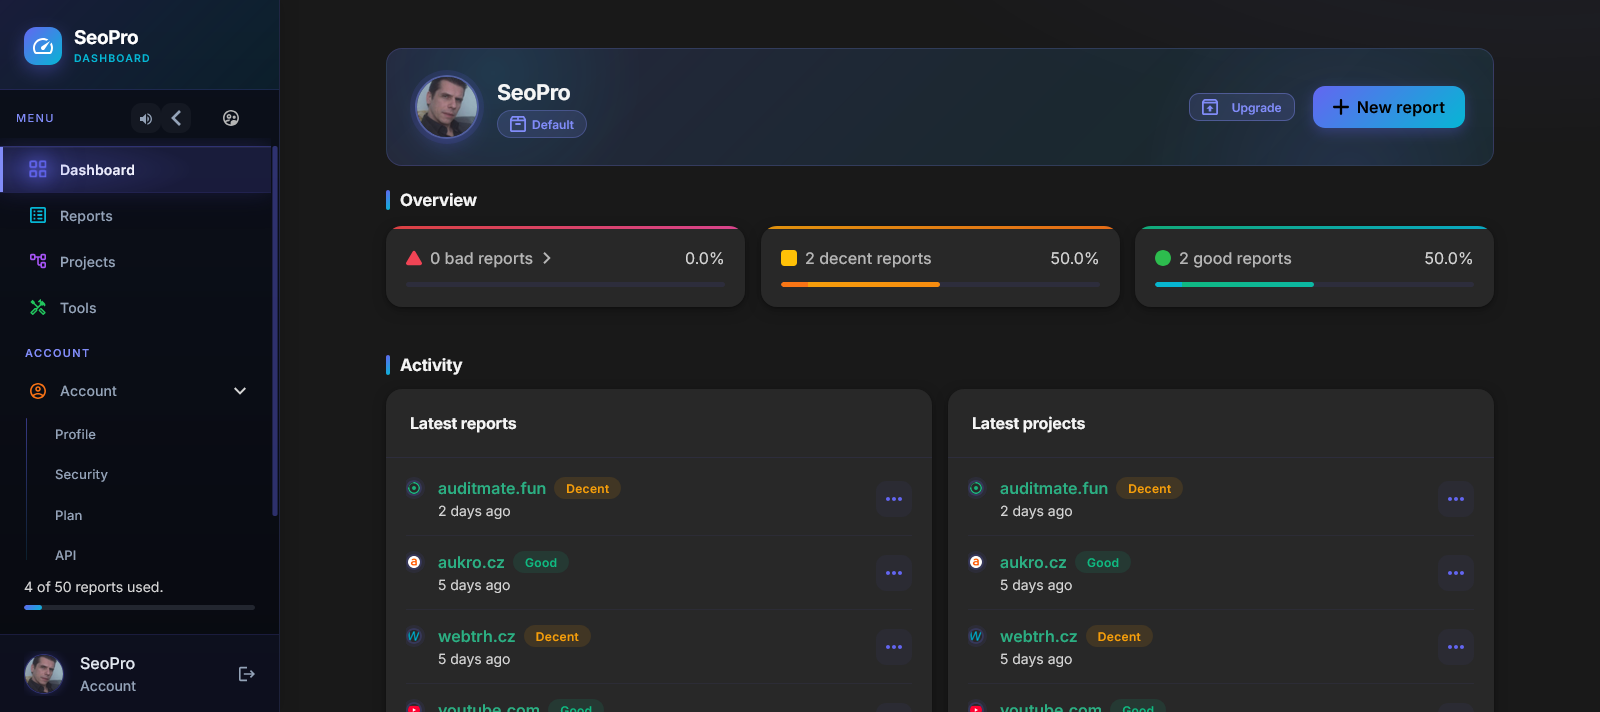1600x712 pixels.
Task: Toggle the sound speaker icon in menu header
Action: coord(146,118)
